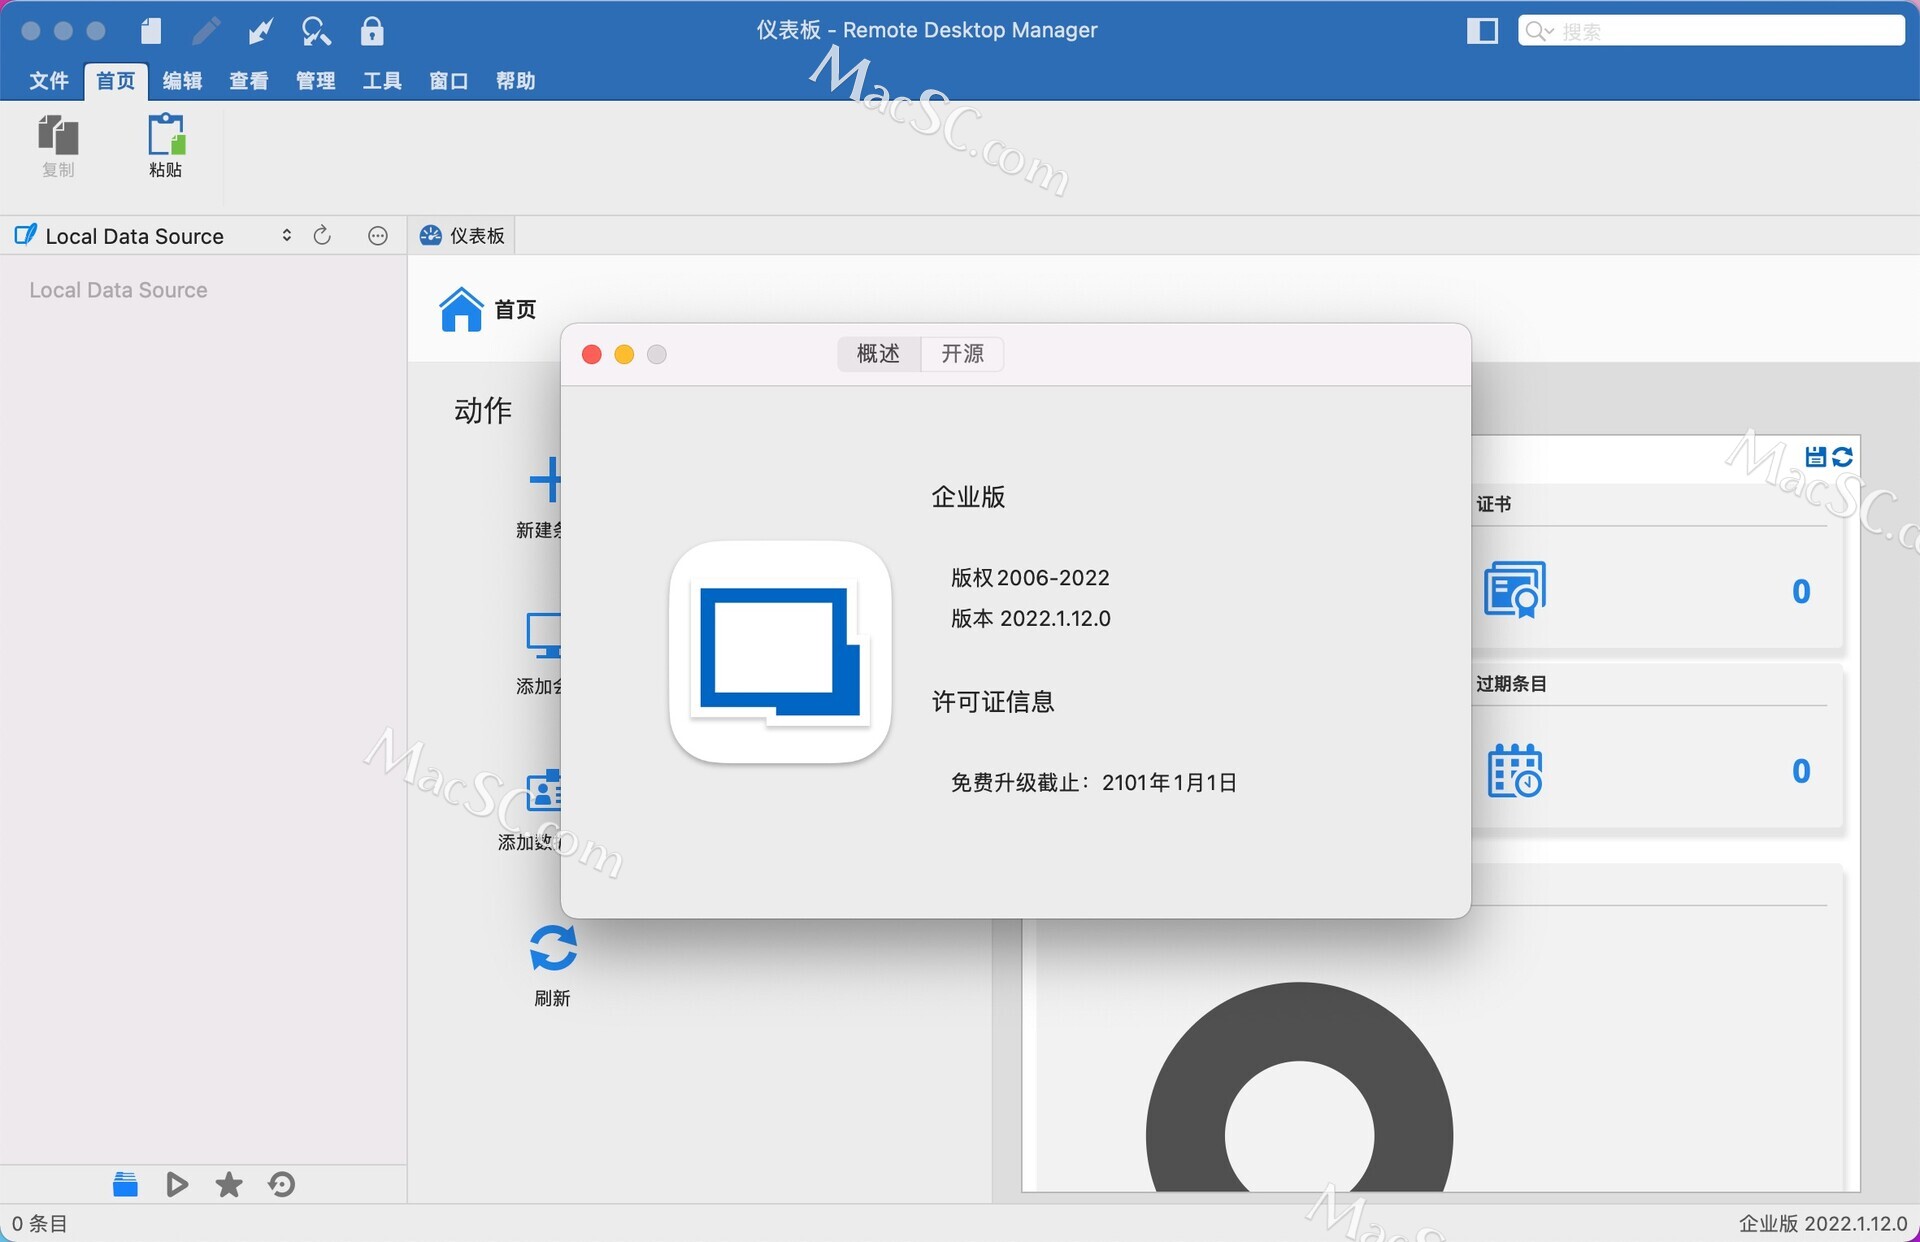
Task: Select the Favorites star icon at sidebar bottom
Action: click(x=228, y=1184)
